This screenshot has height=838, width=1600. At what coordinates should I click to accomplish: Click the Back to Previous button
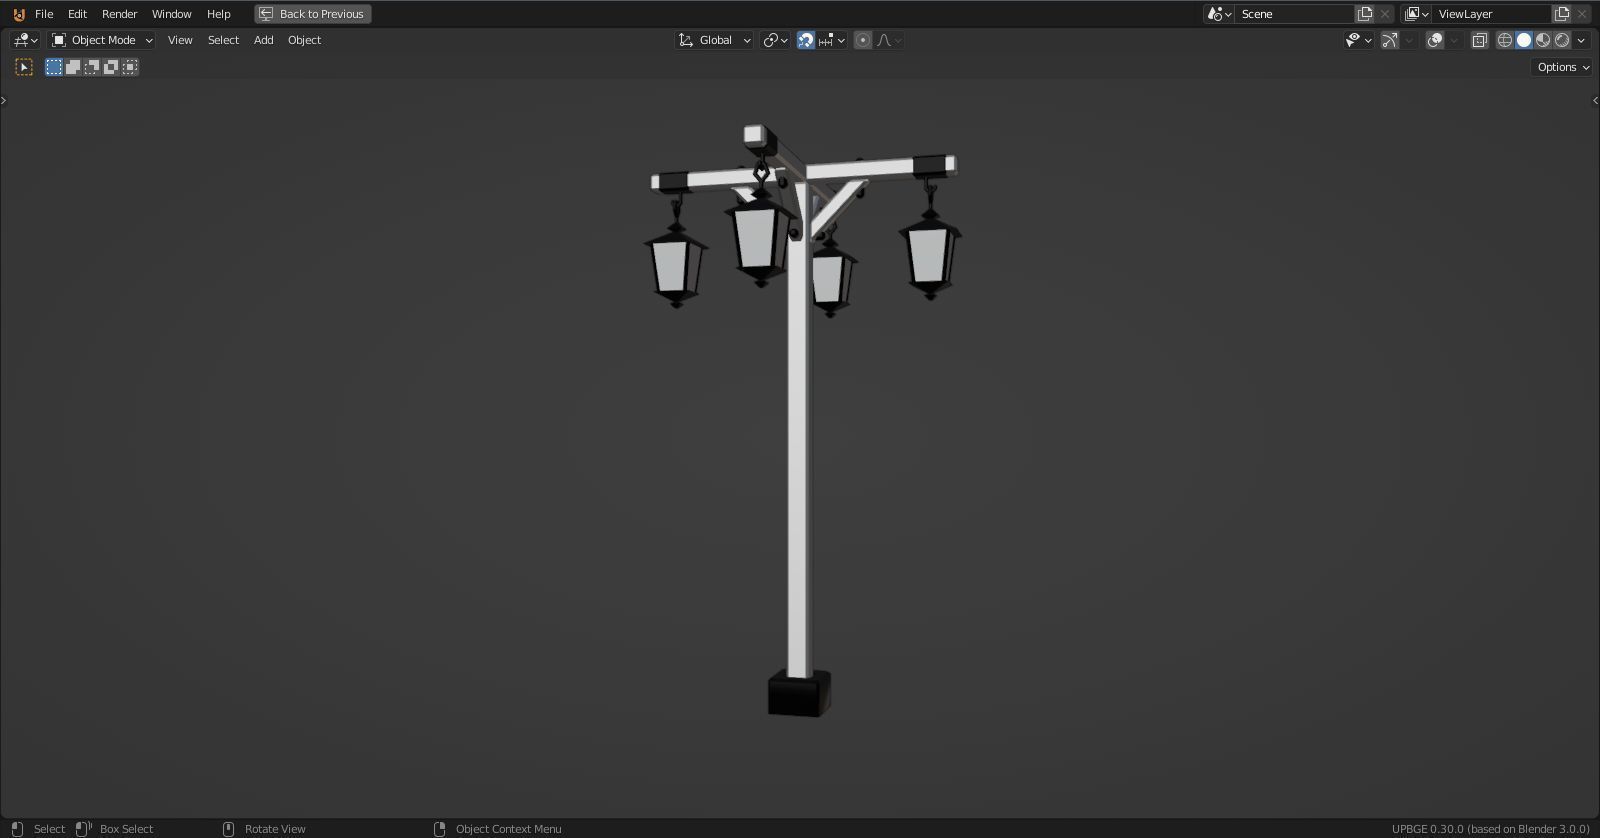tap(313, 14)
